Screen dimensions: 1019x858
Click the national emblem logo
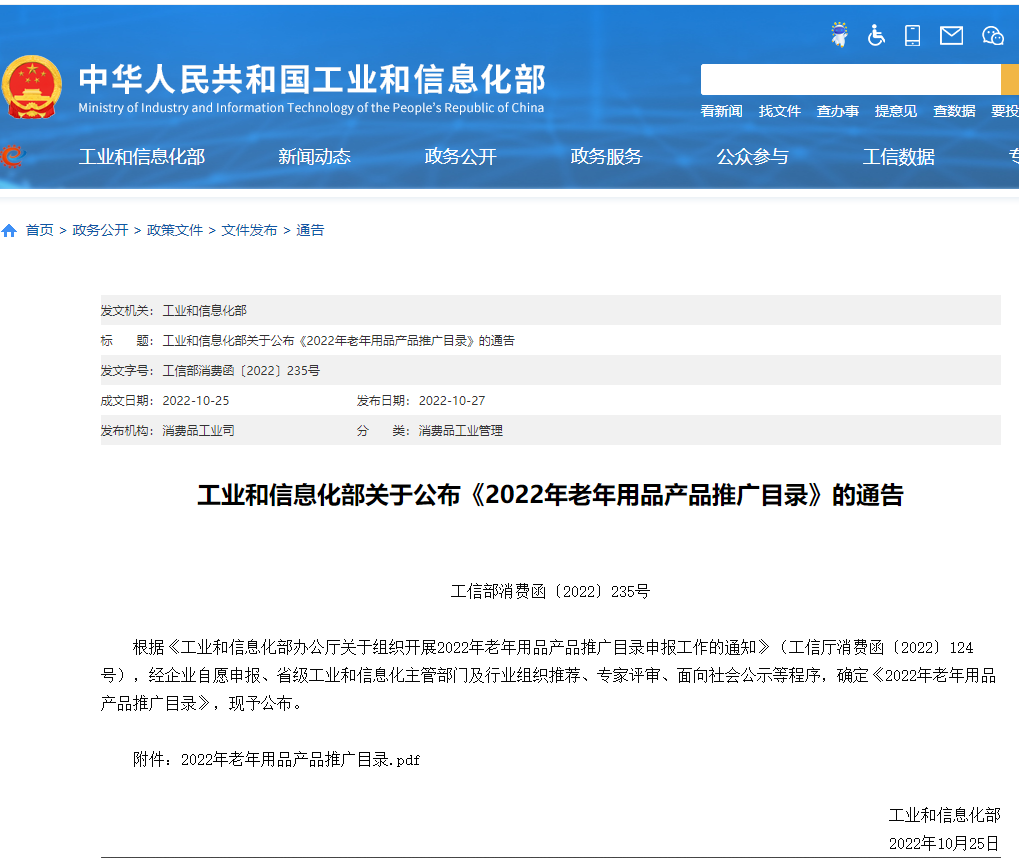click(x=32, y=87)
